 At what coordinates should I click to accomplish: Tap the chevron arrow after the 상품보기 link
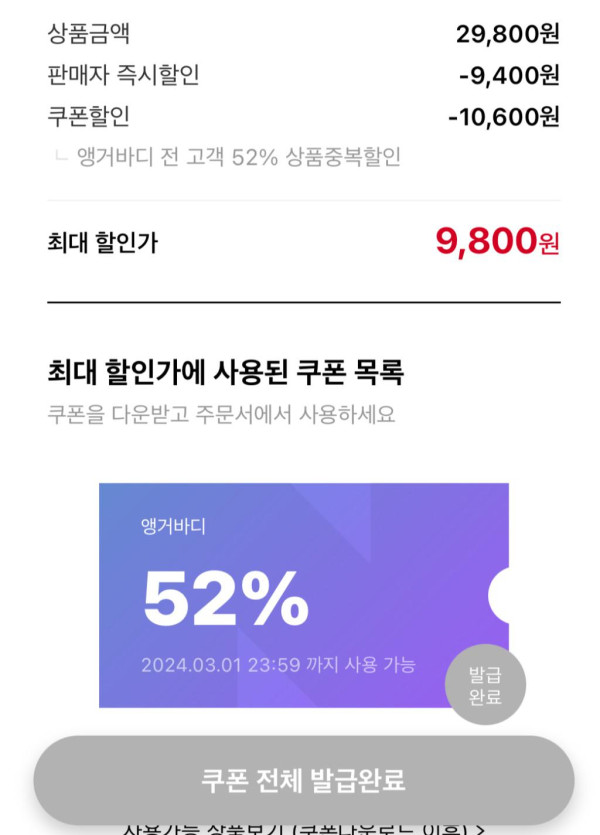pos(481,829)
